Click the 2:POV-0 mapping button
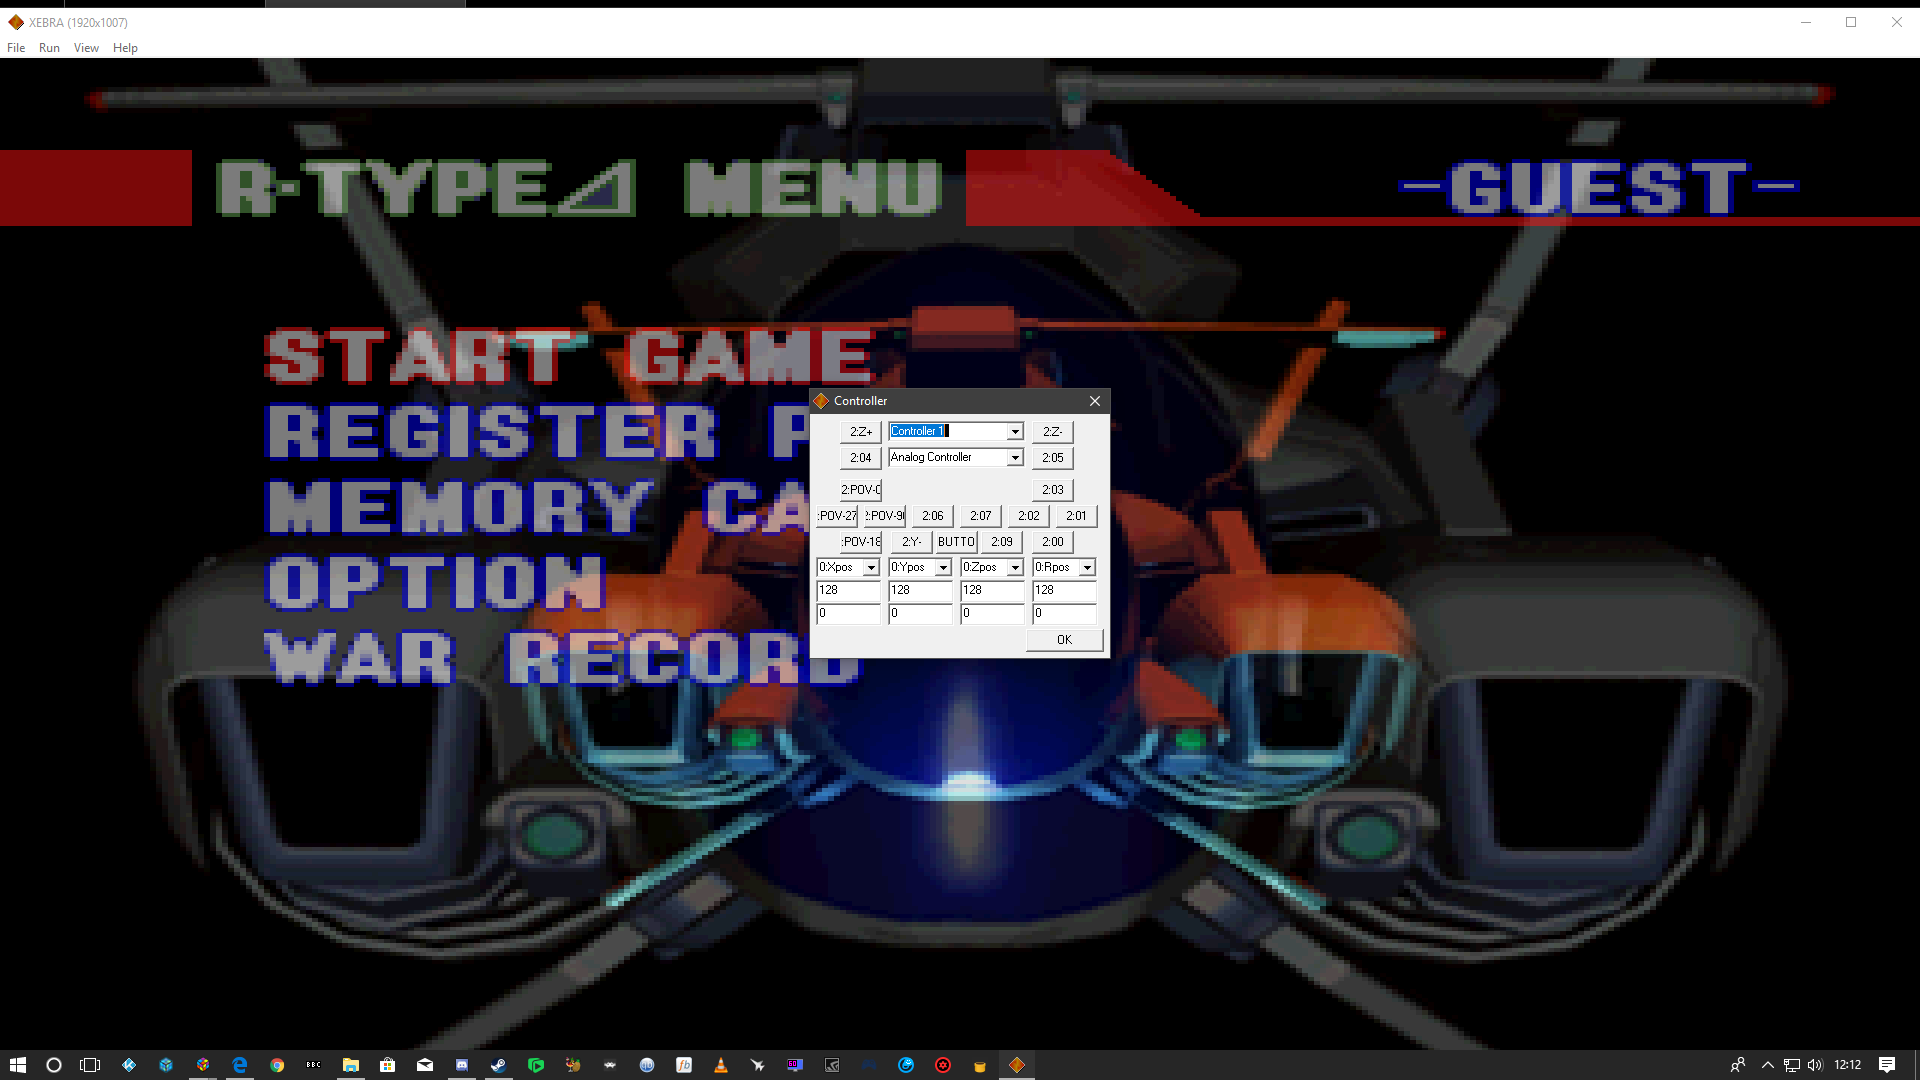 [x=860, y=490]
